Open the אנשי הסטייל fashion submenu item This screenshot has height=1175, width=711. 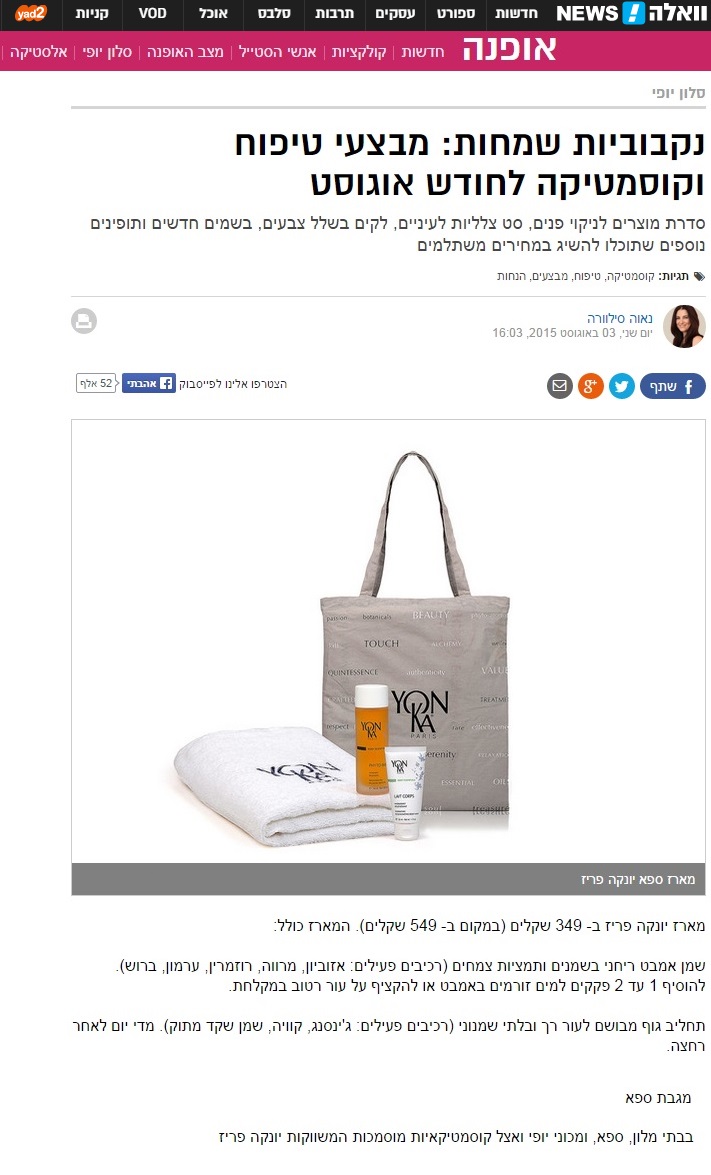point(277,52)
